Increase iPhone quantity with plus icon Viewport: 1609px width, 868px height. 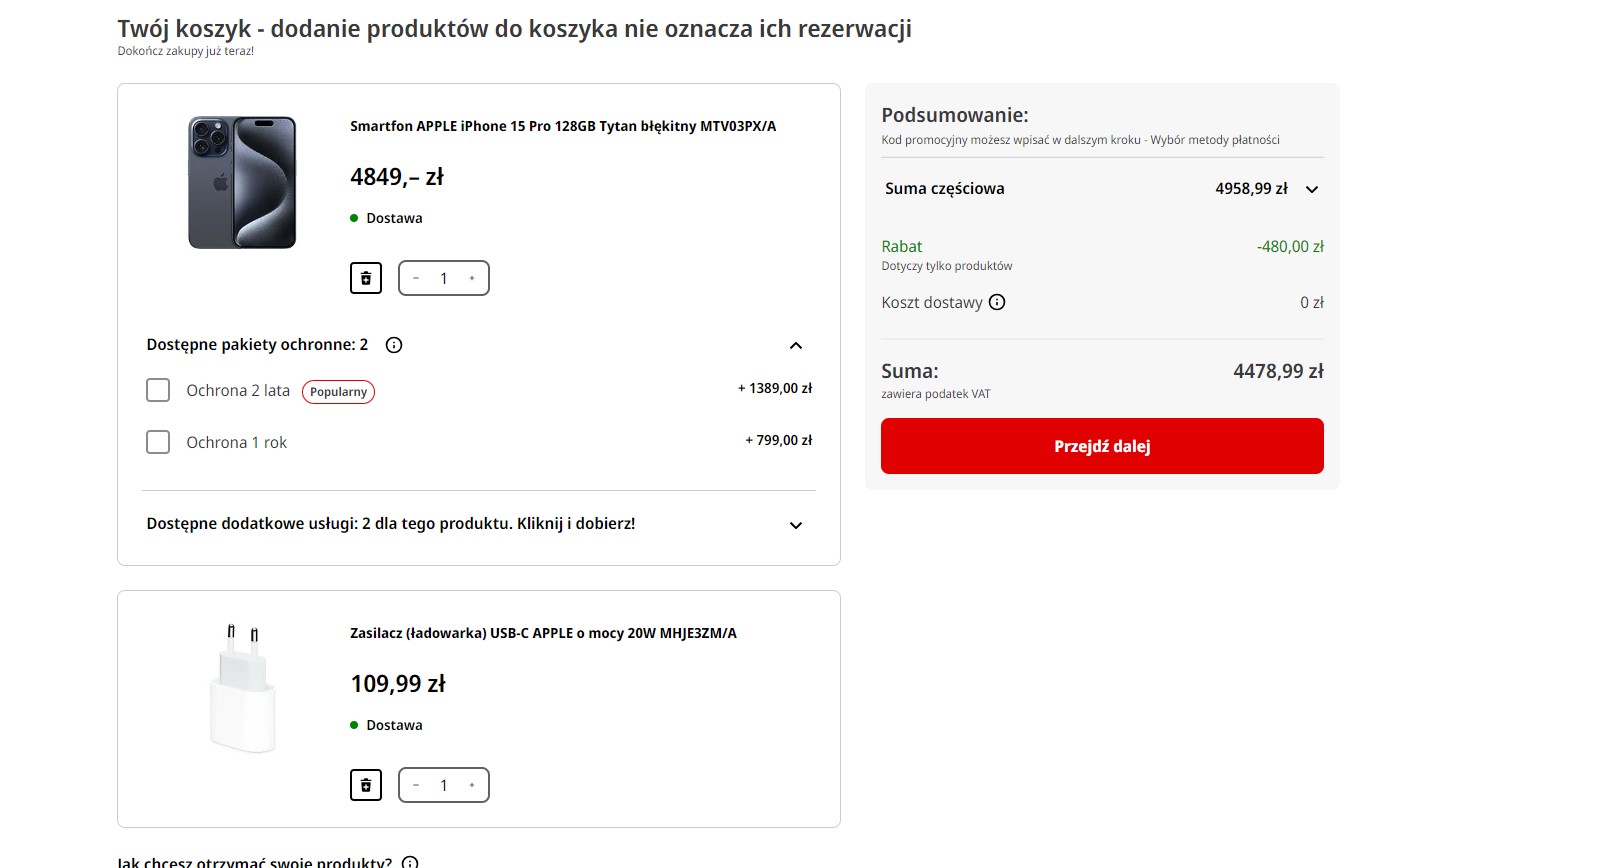point(472,278)
